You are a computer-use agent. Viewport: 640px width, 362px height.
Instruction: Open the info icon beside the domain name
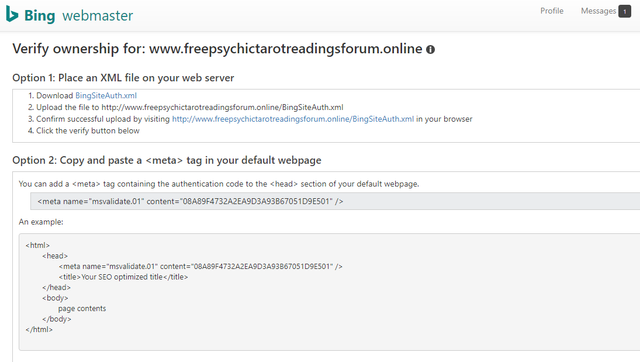click(x=431, y=49)
